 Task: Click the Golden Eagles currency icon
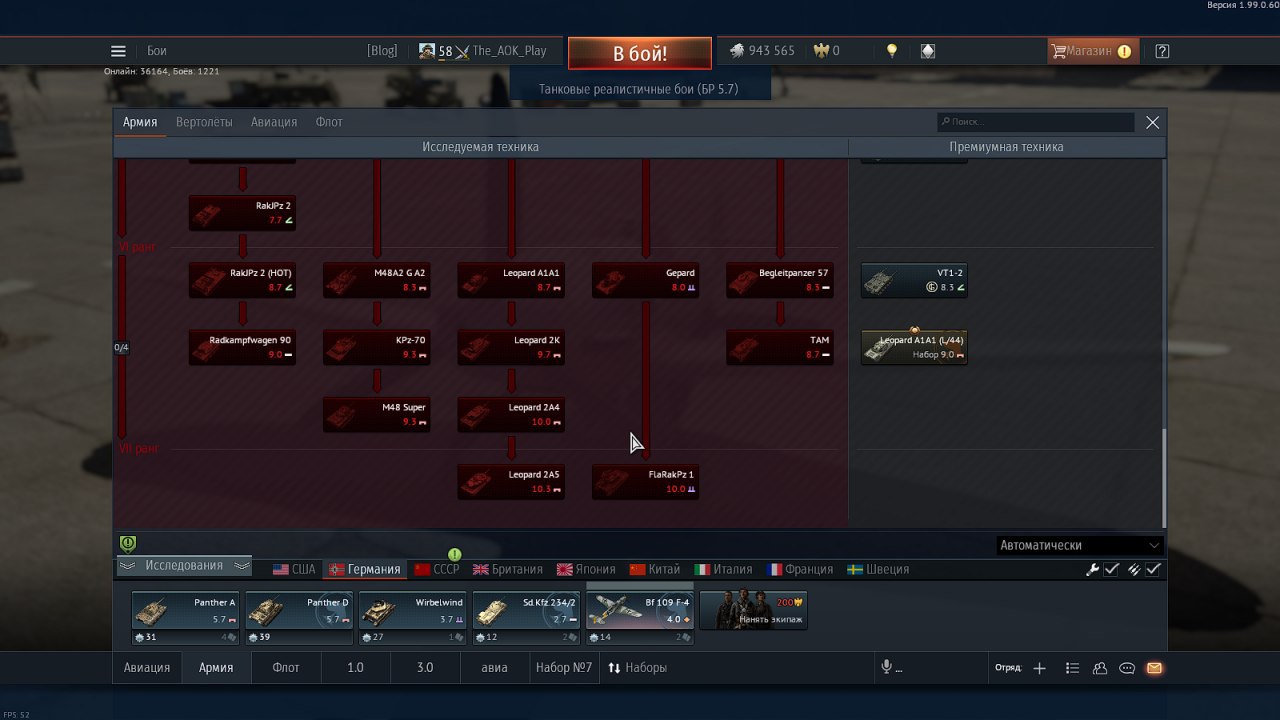click(821, 51)
